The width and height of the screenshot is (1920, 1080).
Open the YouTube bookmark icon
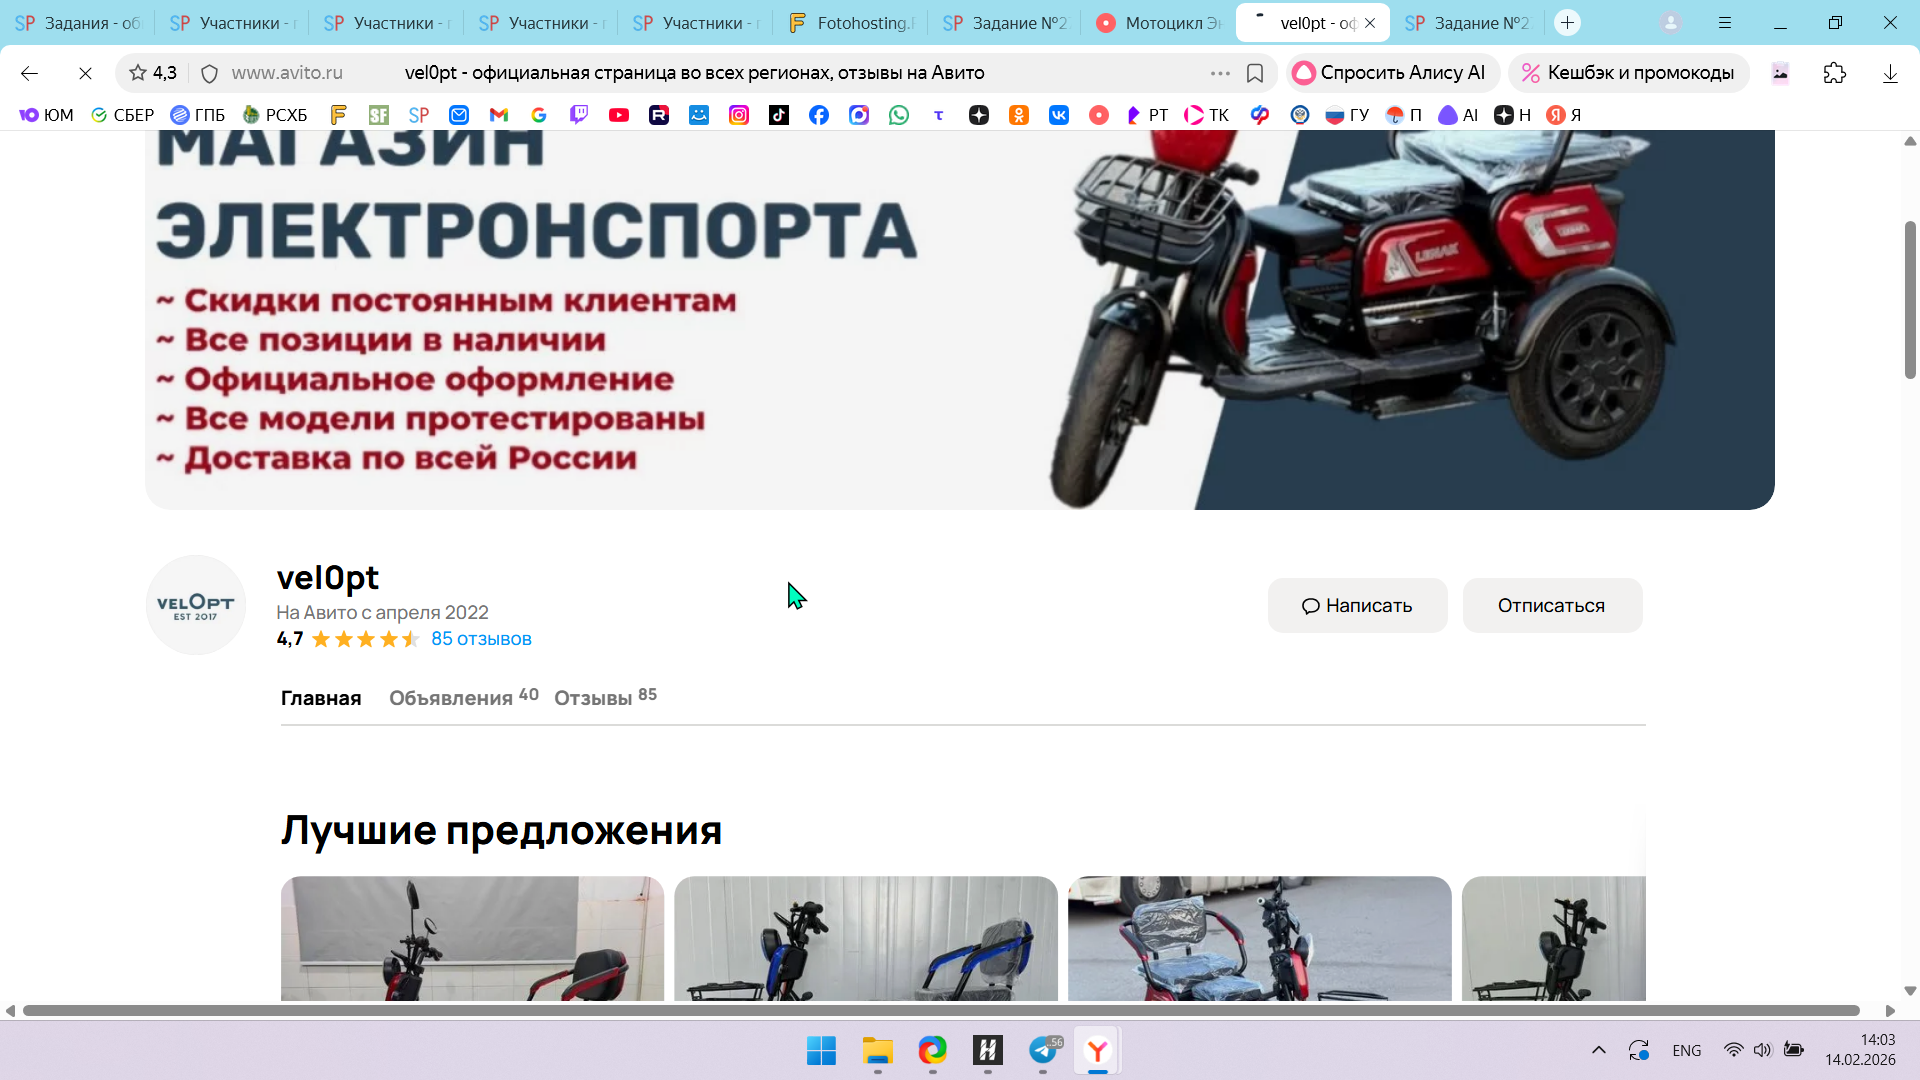[619, 115]
